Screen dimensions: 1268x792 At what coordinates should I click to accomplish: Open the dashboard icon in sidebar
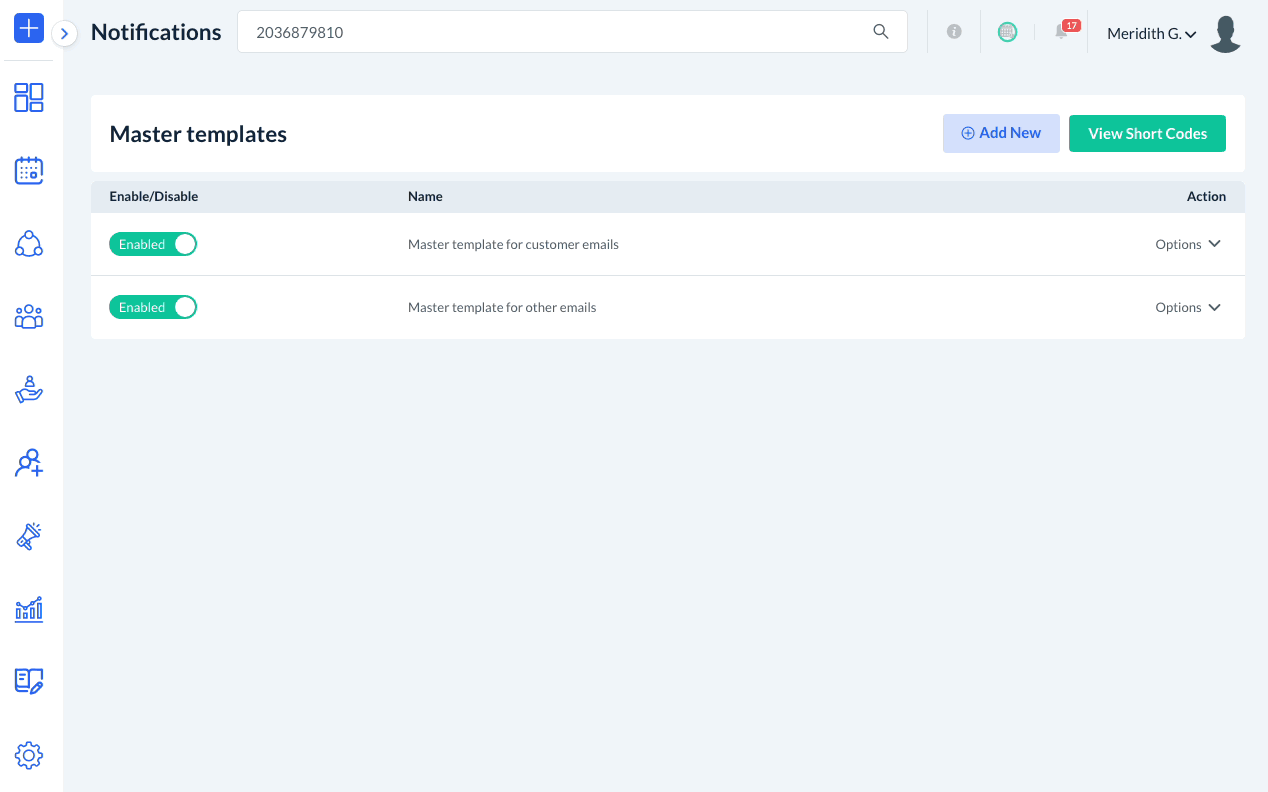[x=29, y=97]
